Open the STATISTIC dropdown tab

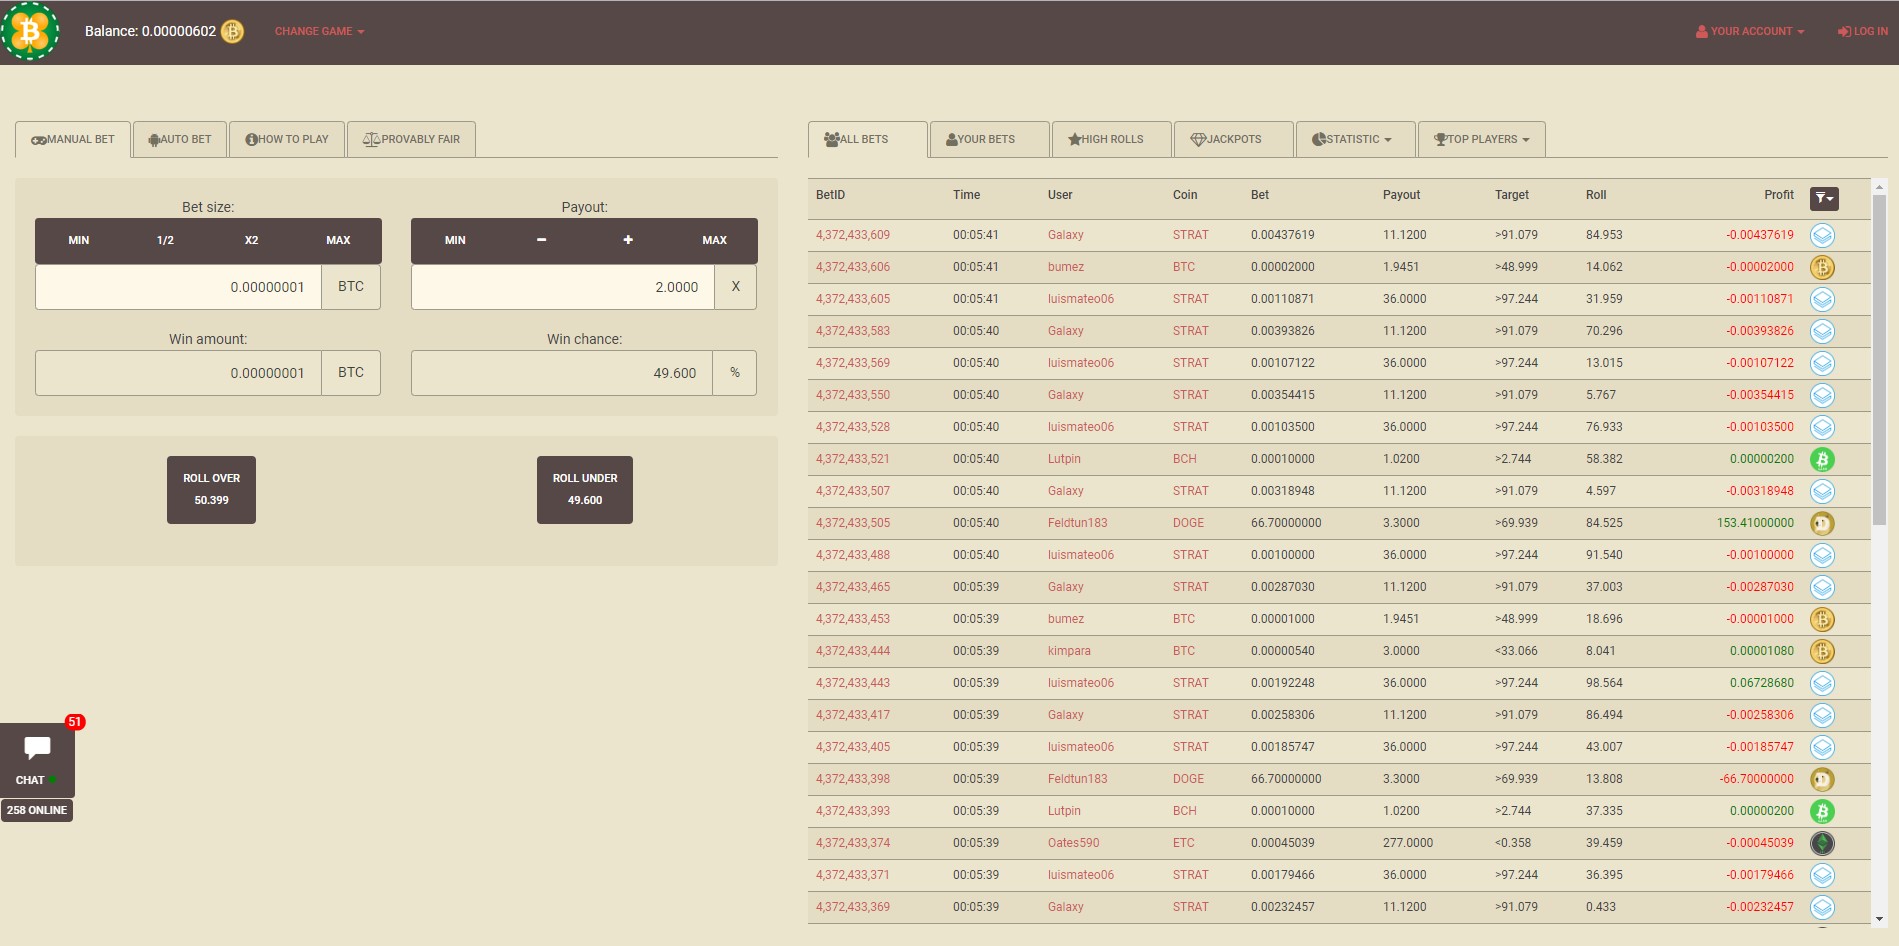tap(1355, 139)
